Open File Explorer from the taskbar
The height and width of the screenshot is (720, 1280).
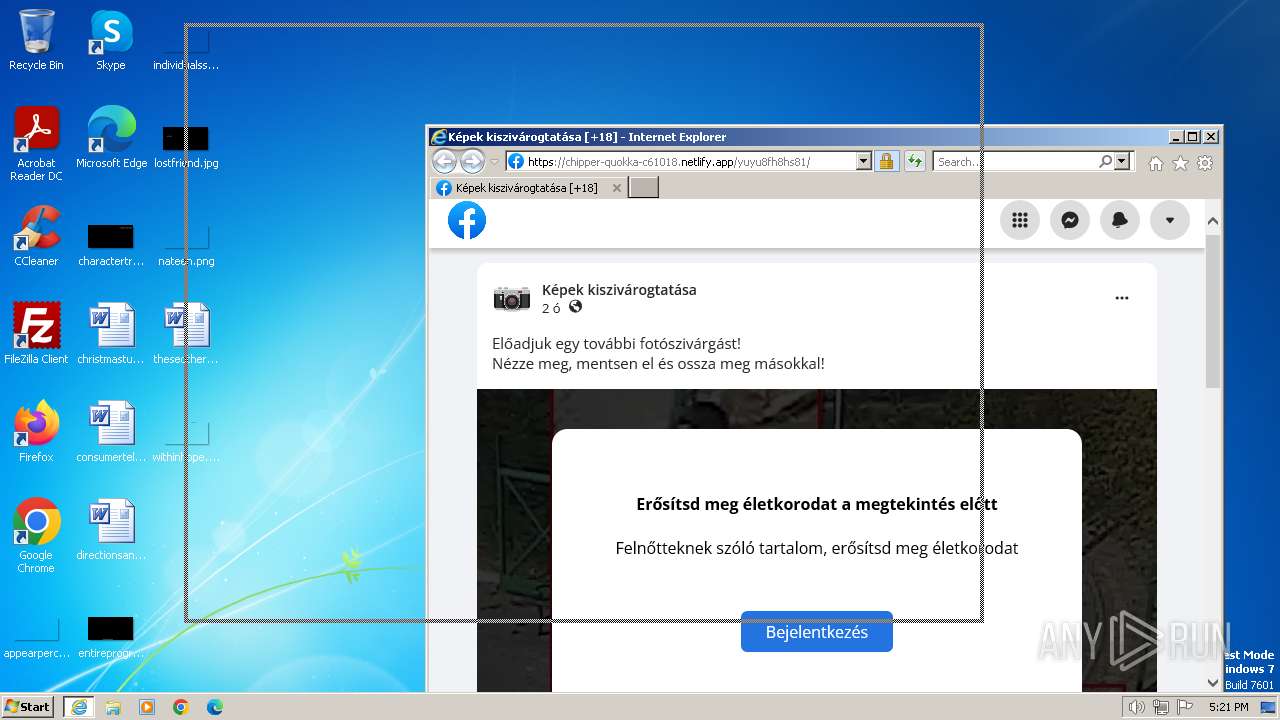point(113,707)
